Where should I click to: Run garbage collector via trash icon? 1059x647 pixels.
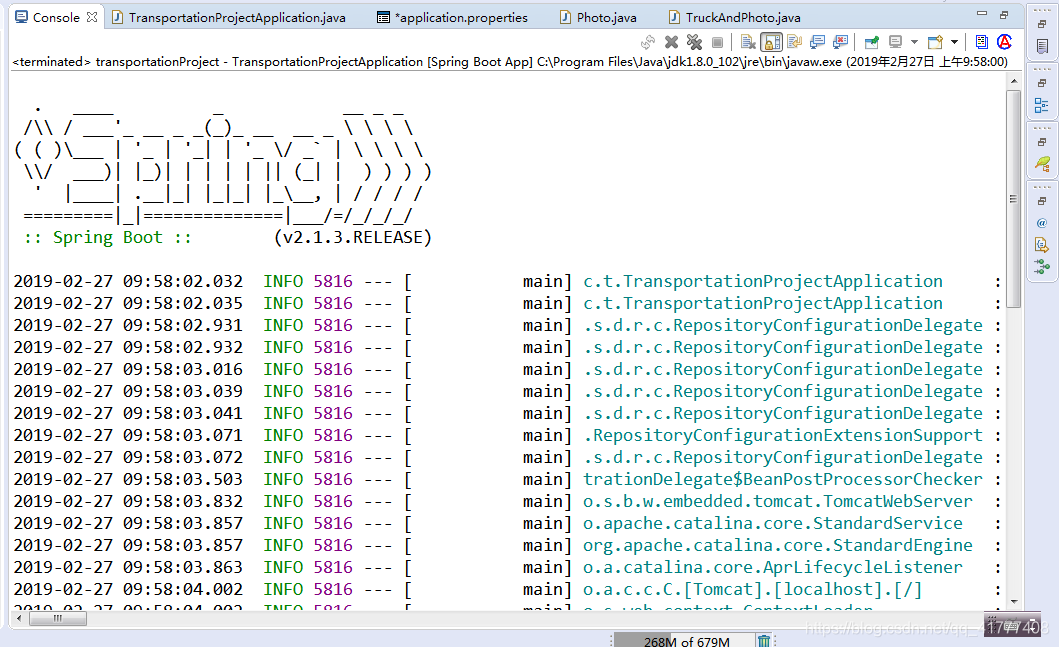764,640
